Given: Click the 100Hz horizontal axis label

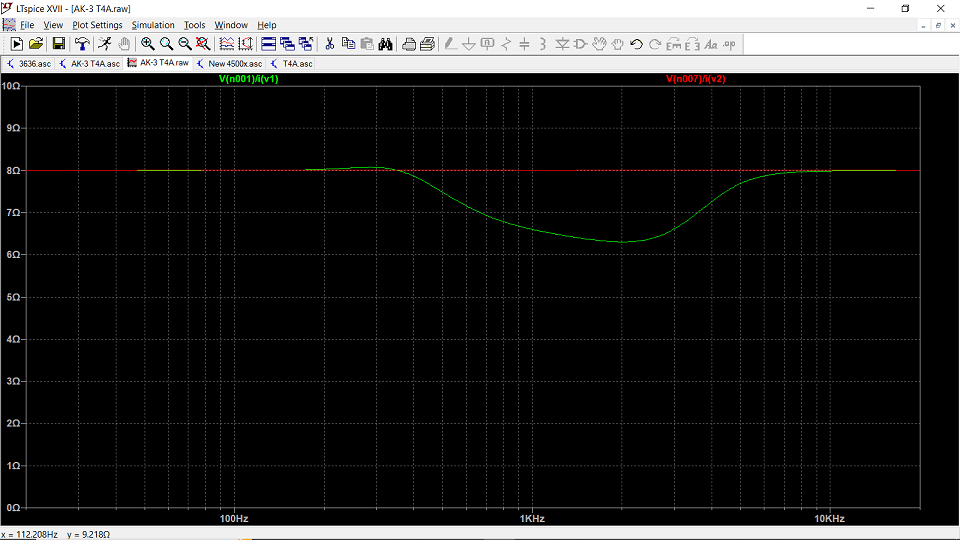Looking at the screenshot, I should click(x=234, y=519).
